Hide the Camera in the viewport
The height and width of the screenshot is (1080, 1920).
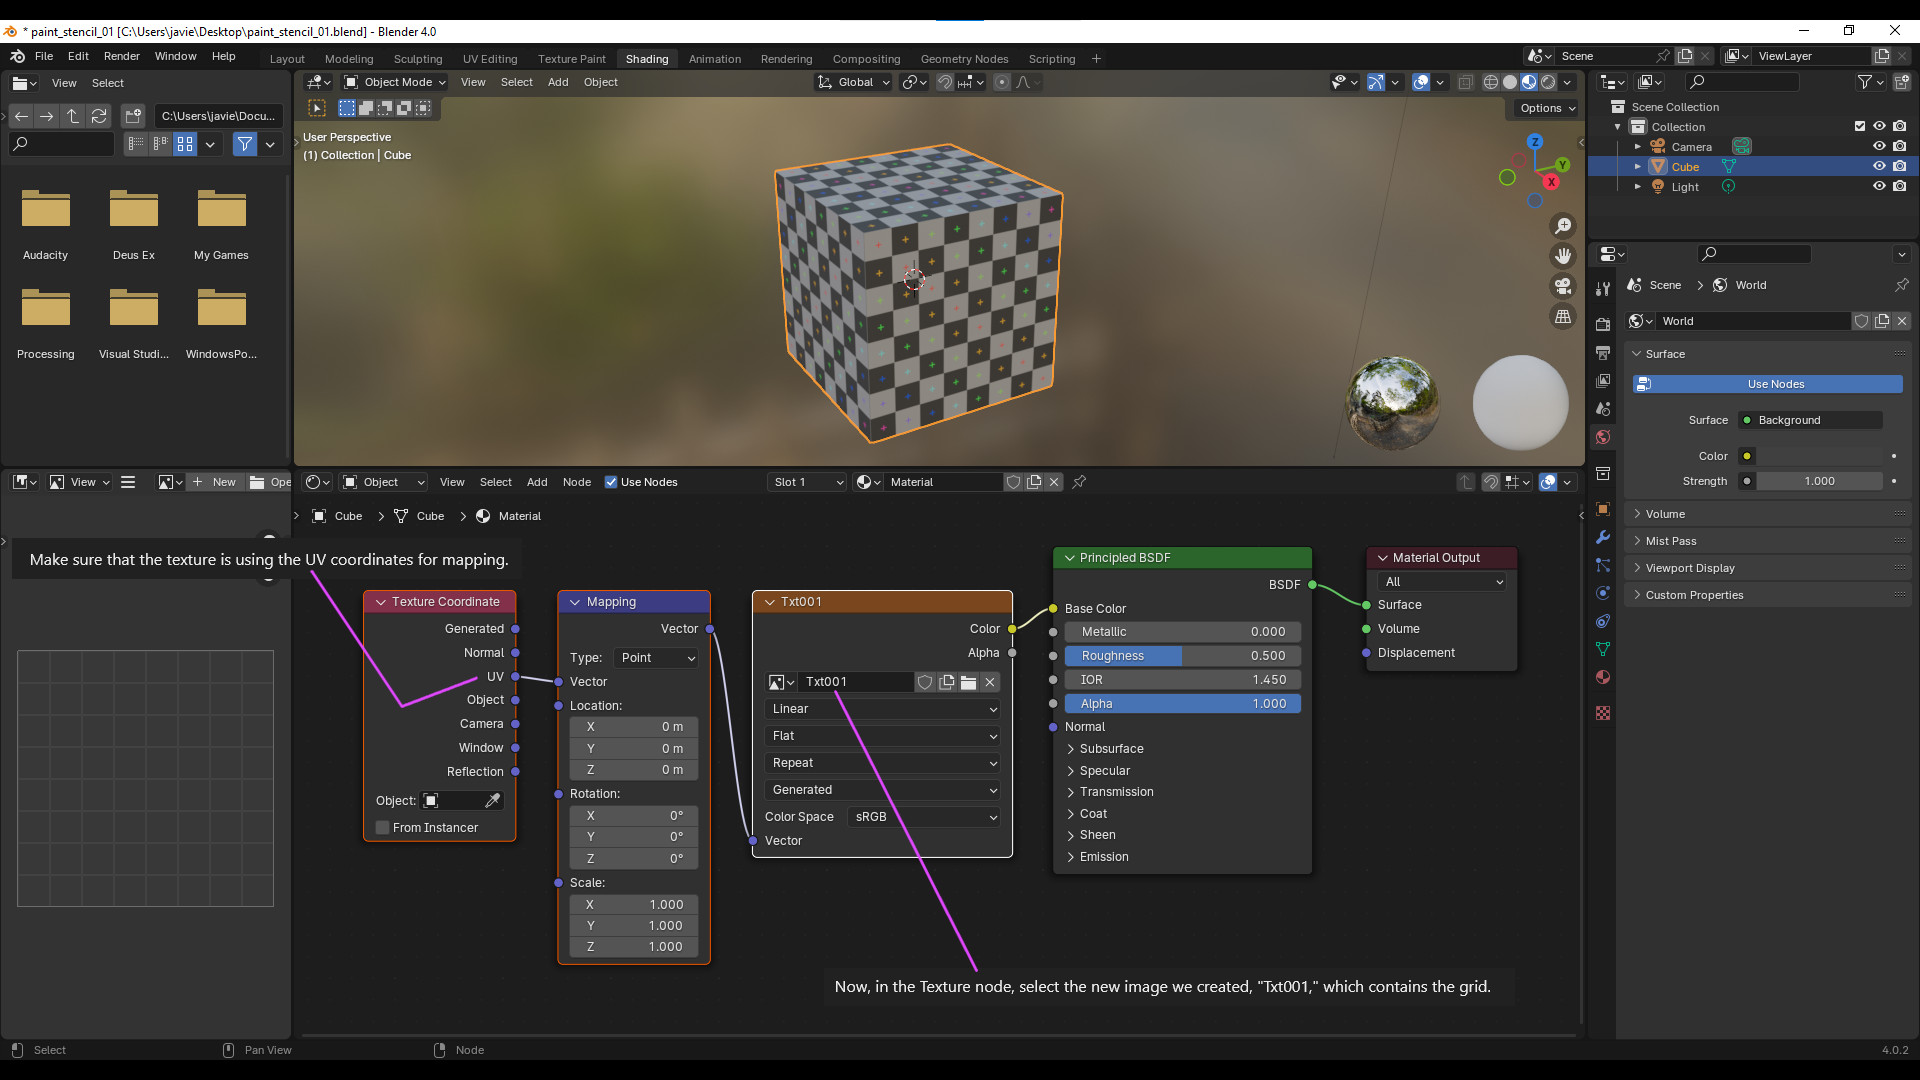coord(1879,147)
